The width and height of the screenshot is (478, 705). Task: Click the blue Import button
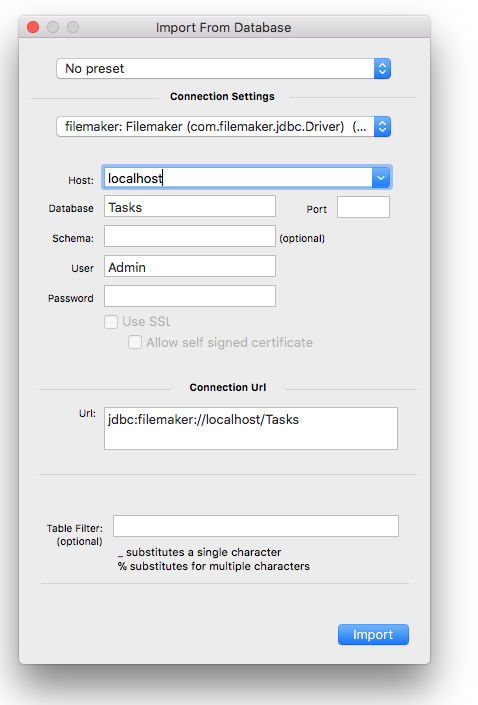(x=373, y=634)
